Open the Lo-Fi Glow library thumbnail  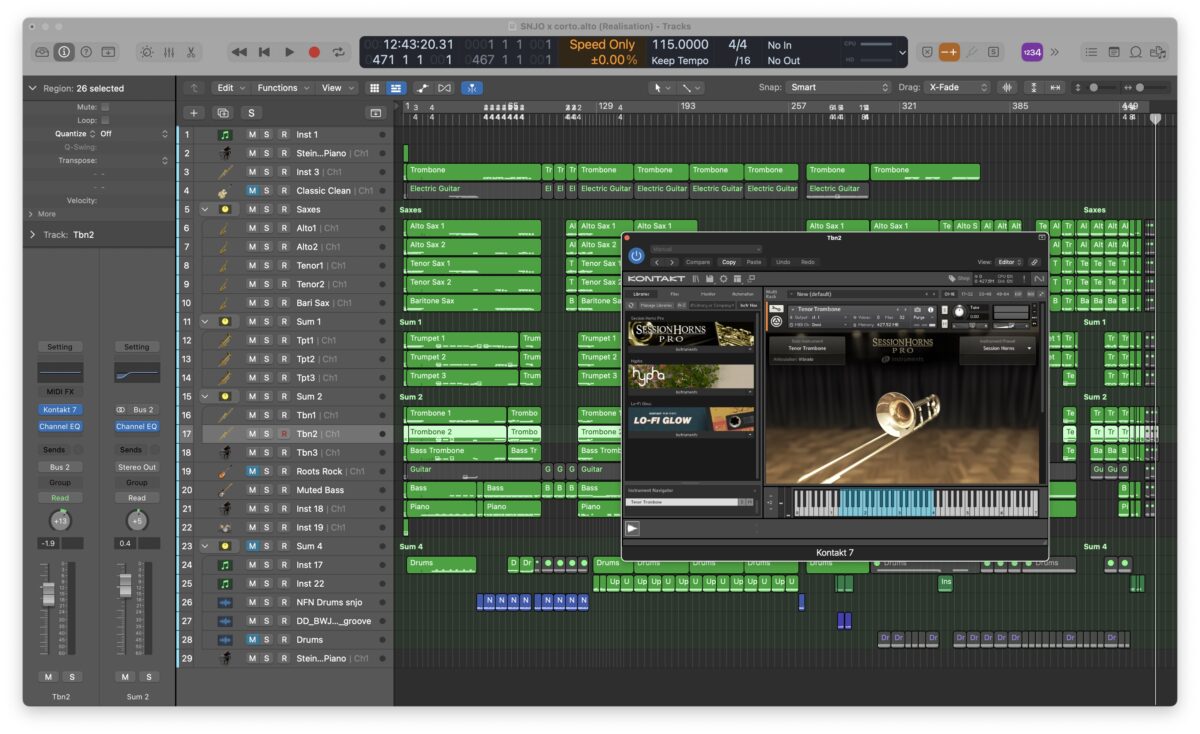pyautogui.click(x=691, y=421)
